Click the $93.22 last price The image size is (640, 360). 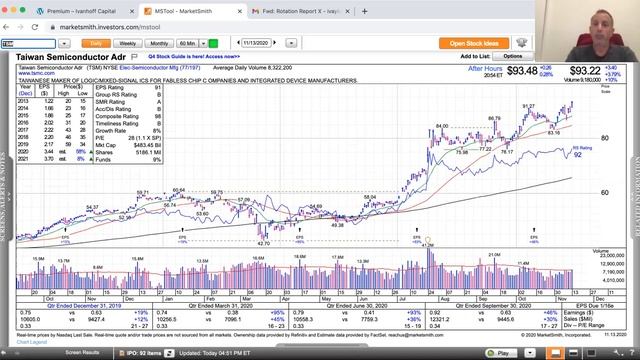pyautogui.click(x=585, y=71)
